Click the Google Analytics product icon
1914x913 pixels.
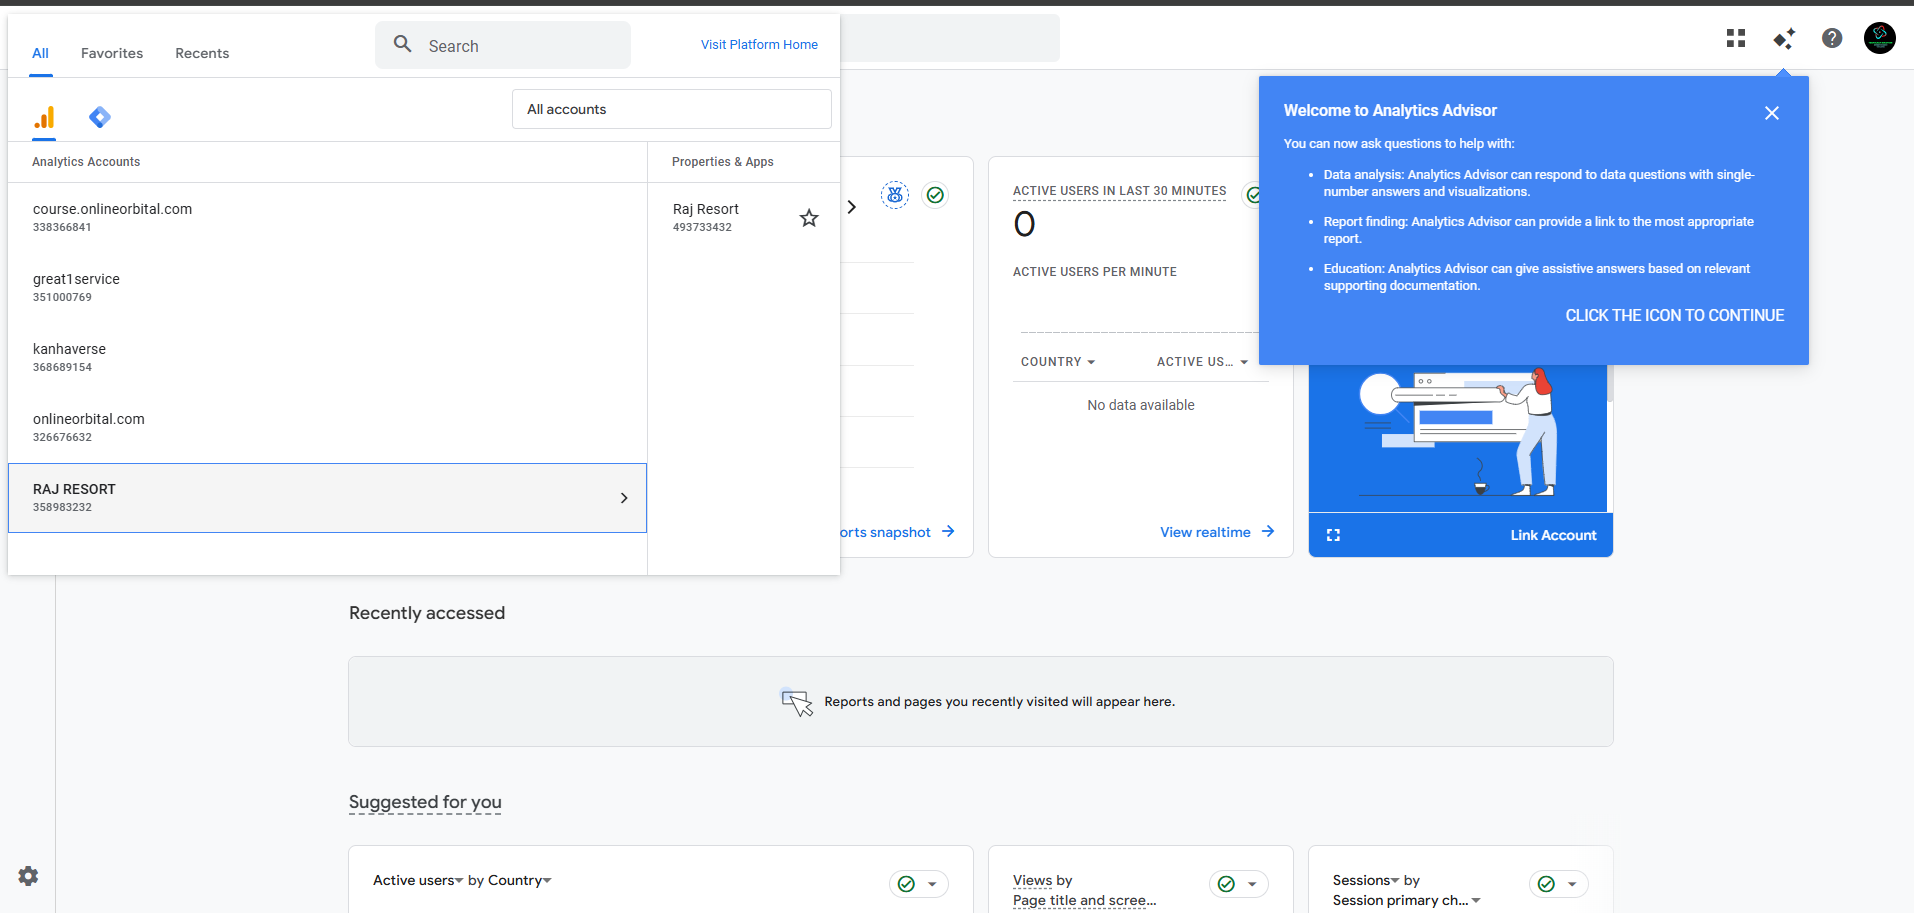44,118
